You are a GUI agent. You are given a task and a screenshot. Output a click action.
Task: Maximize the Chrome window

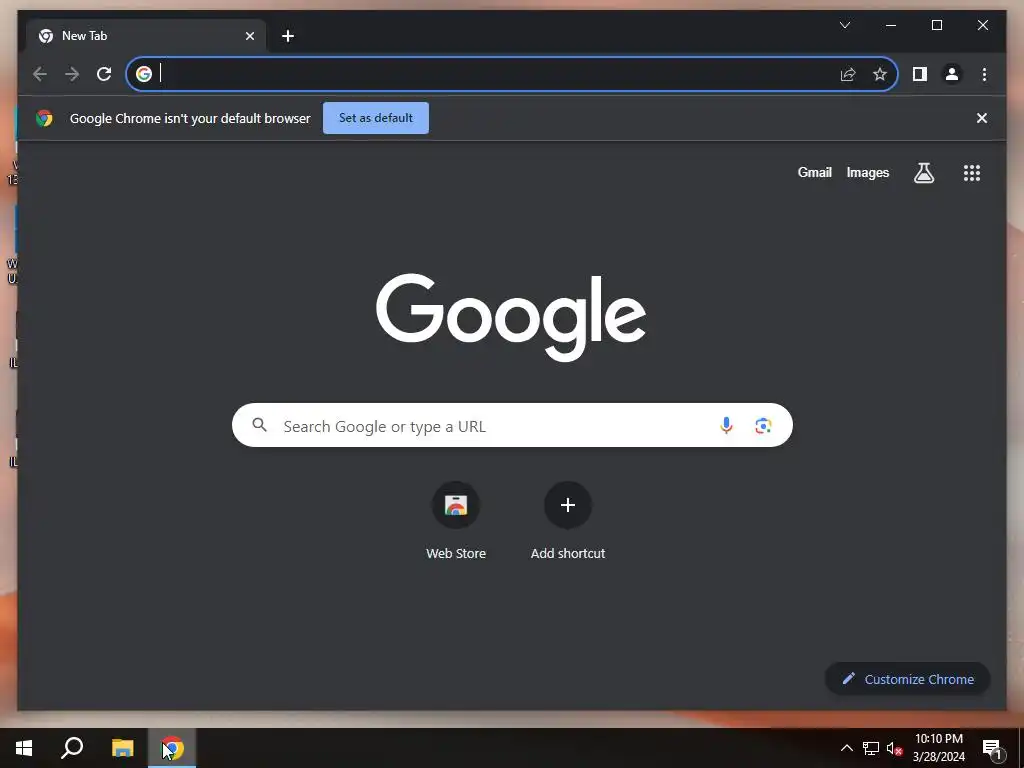(x=936, y=25)
